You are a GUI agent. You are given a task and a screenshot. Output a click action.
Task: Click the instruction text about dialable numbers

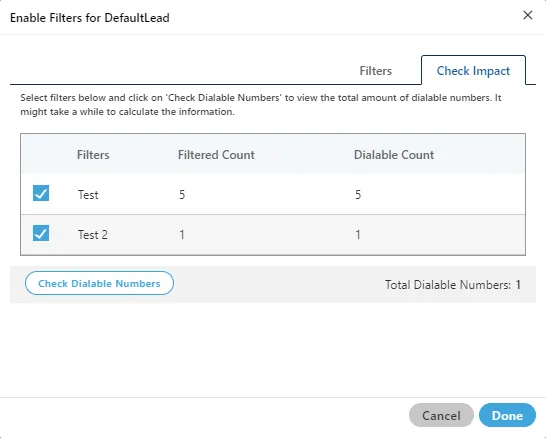point(261,104)
